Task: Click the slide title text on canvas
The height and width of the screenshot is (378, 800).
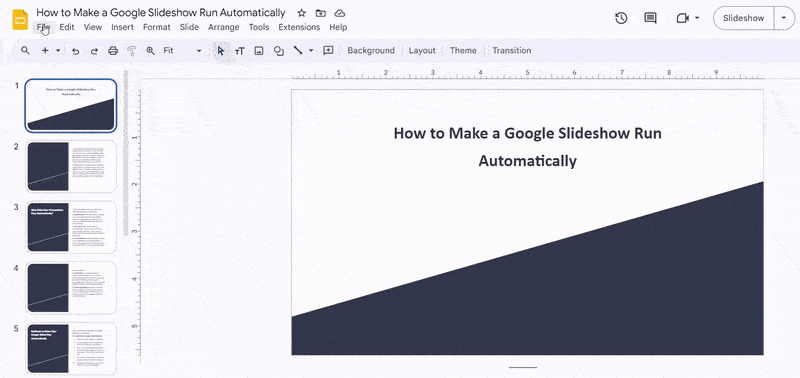Action: click(528, 147)
